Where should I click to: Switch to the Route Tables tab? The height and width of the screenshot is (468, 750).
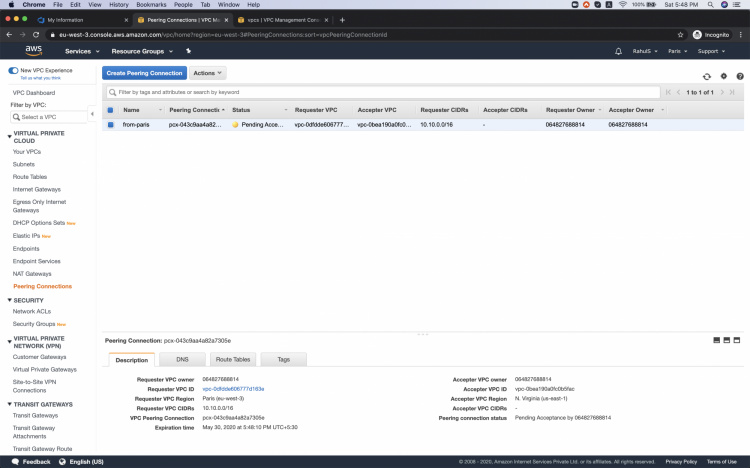[233, 359]
